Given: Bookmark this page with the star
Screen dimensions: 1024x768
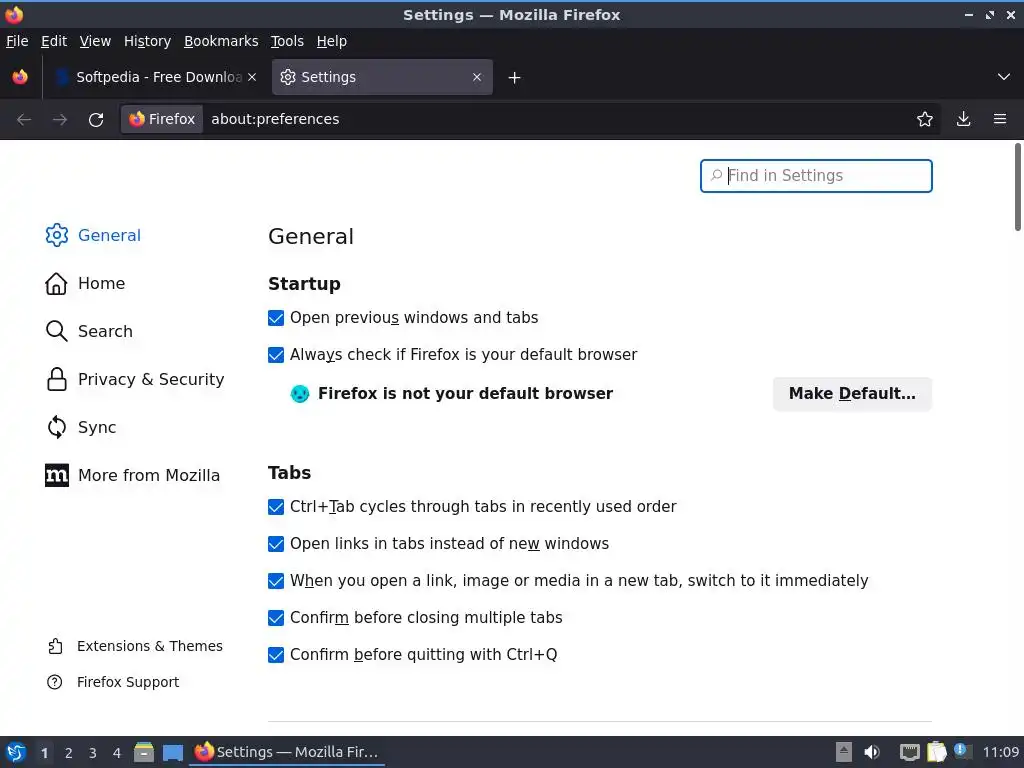Looking at the screenshot, I should [925, 119].
